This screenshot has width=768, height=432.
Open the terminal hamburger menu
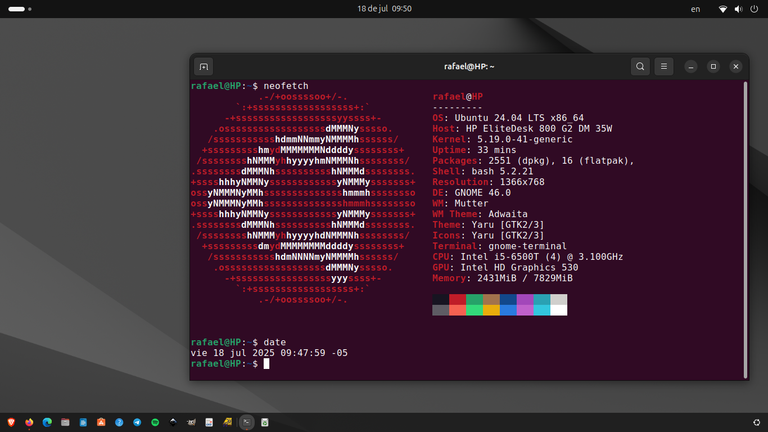pos(664,67)
